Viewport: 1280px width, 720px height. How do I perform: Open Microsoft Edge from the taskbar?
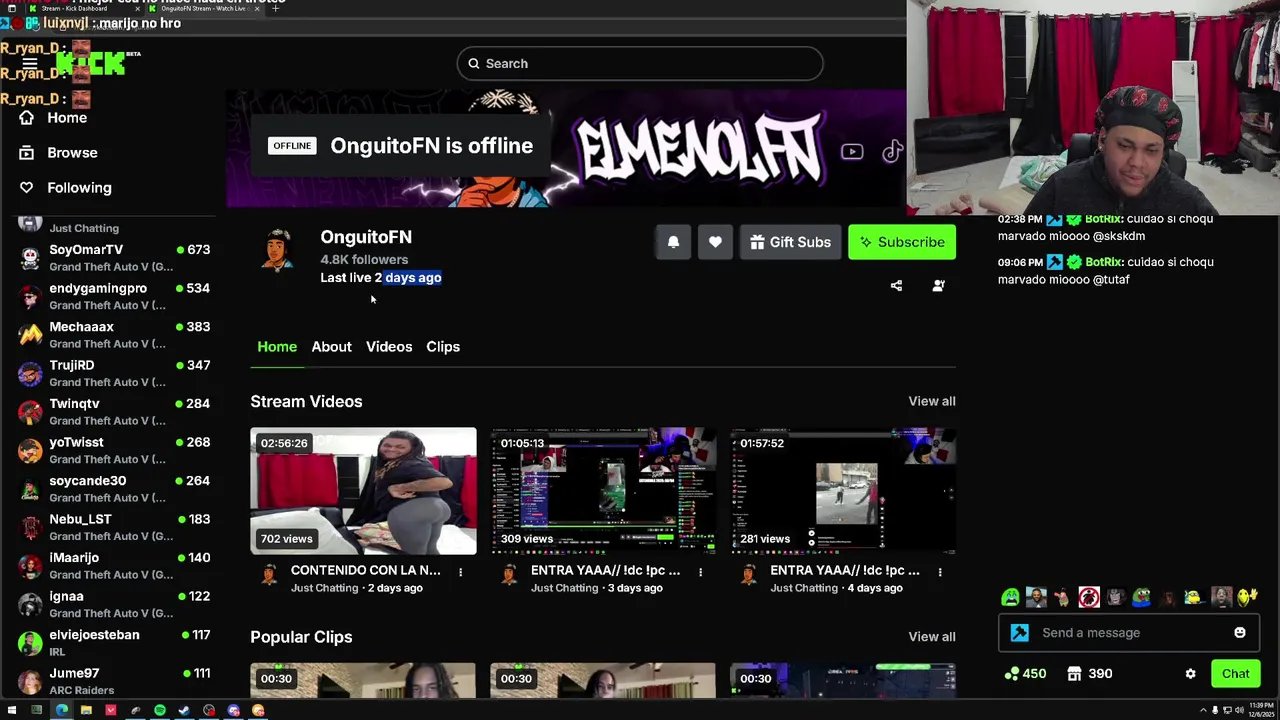tap(62, 710)
